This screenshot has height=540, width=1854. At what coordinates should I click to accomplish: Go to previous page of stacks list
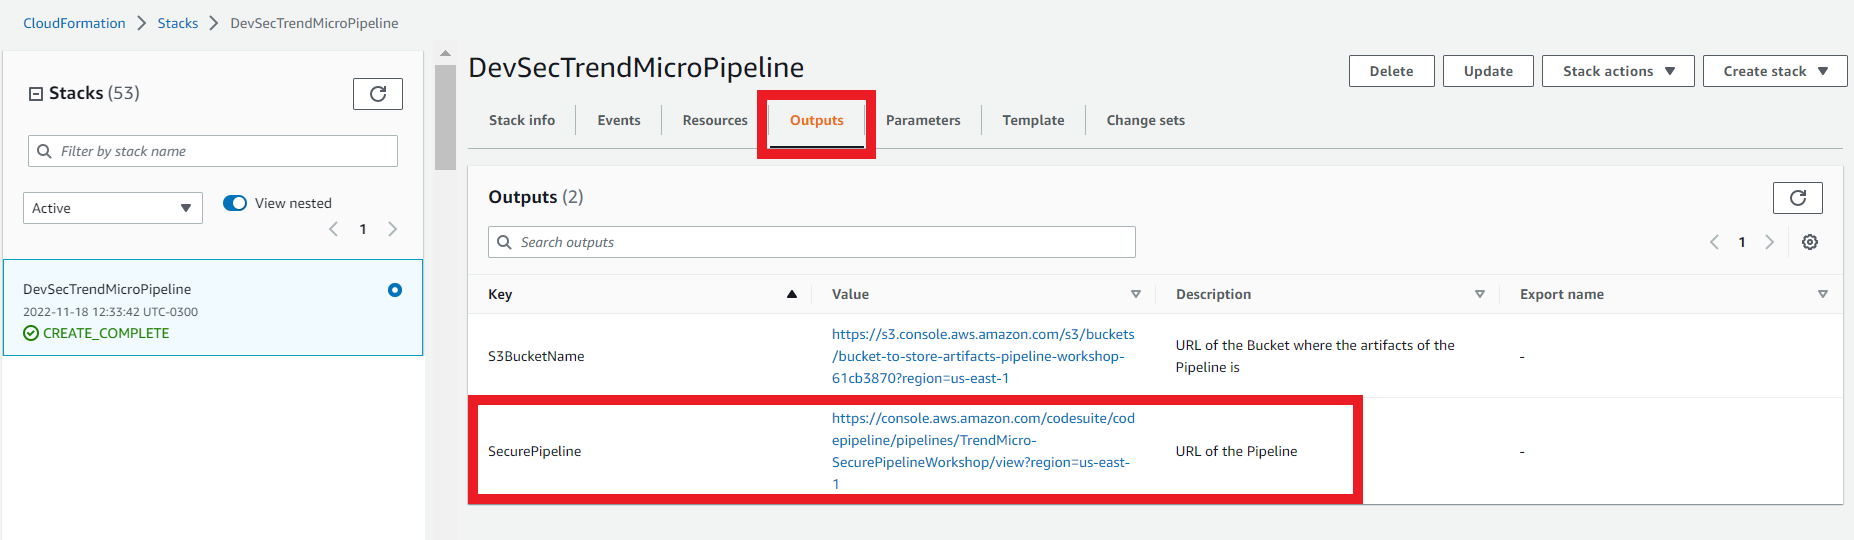334,229
